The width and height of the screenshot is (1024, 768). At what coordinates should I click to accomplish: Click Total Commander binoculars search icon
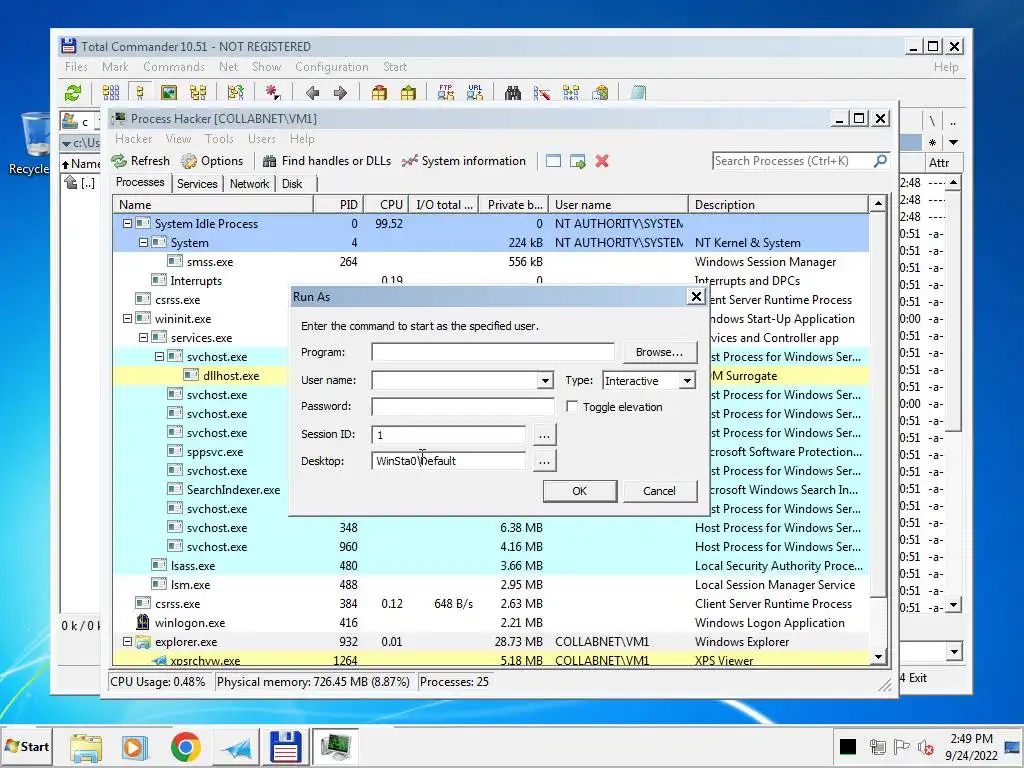(513, 93)
